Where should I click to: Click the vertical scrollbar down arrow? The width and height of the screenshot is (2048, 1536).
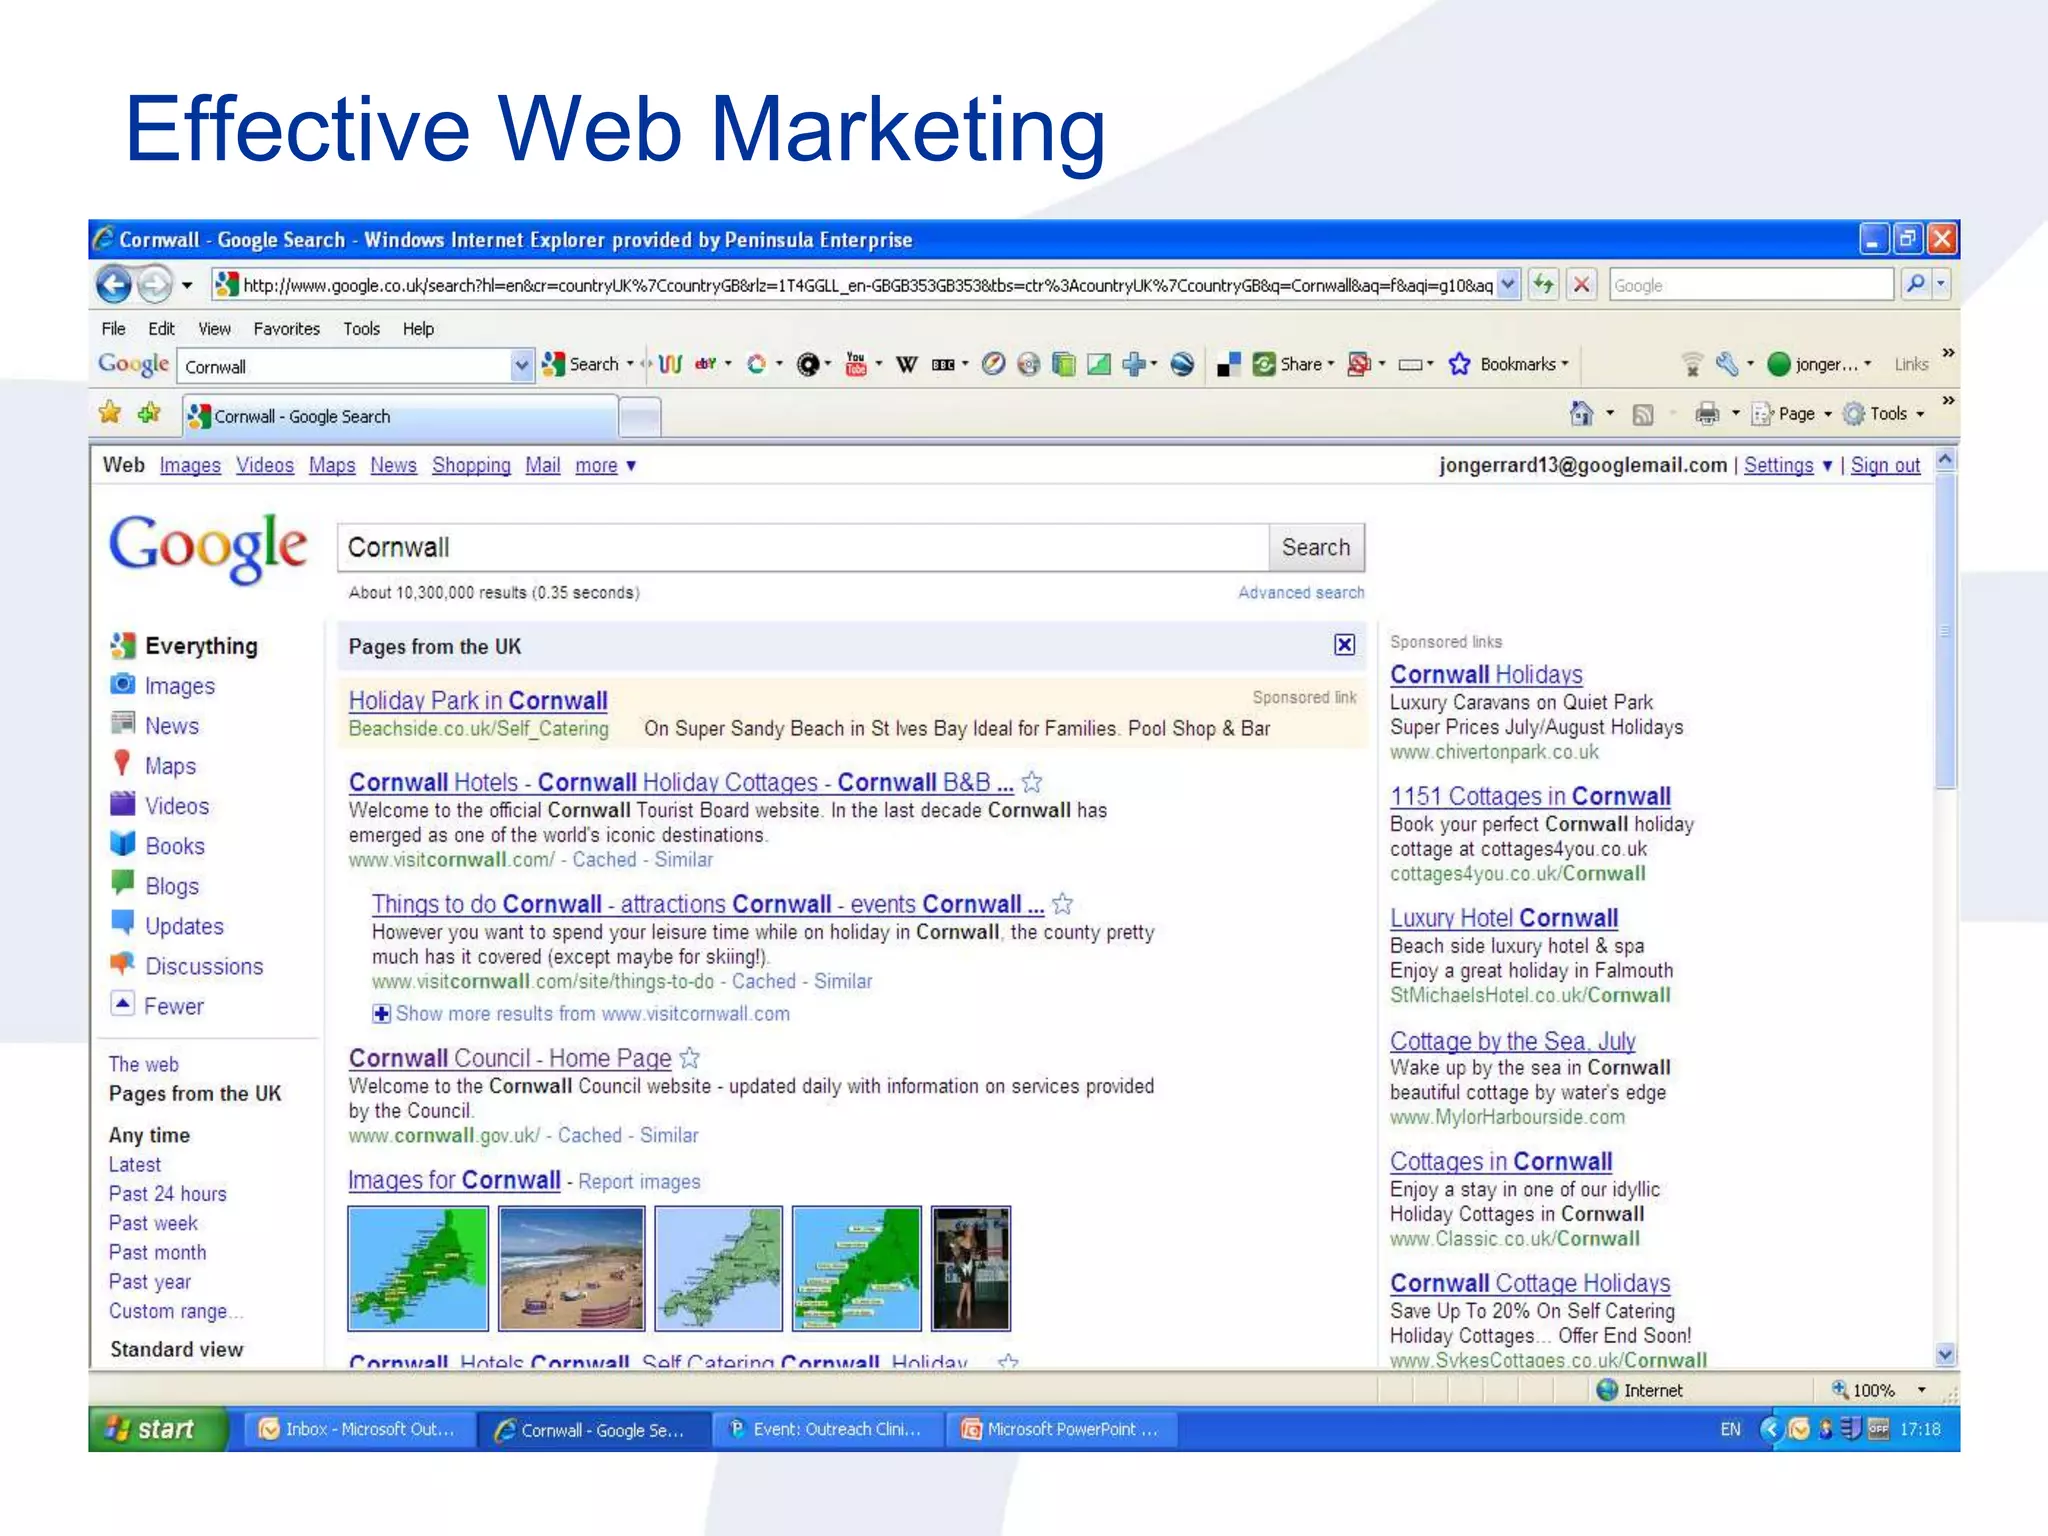(x=1945, y=1355)
